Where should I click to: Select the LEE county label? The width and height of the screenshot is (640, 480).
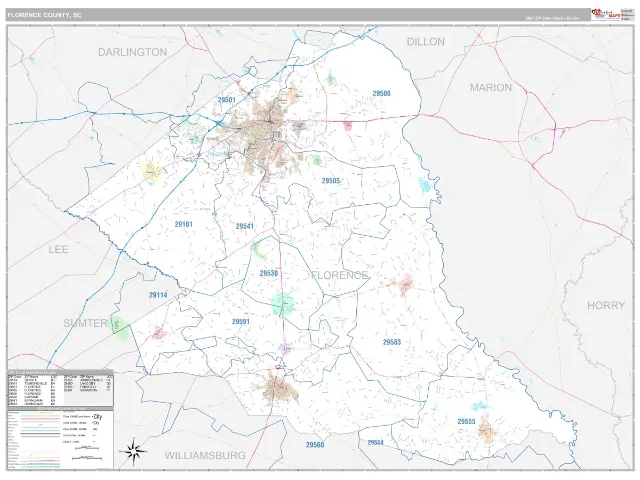click(x=58, y=249)
